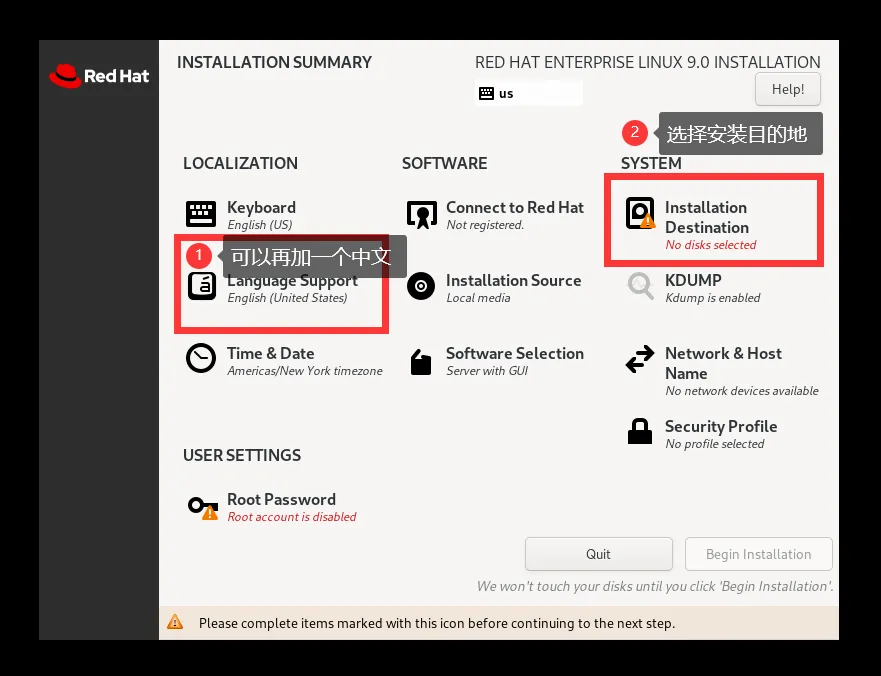881x676 pixels.
Task: Open the Software Selection settings label
Action: pyautogui.click(x=515, y=353)
